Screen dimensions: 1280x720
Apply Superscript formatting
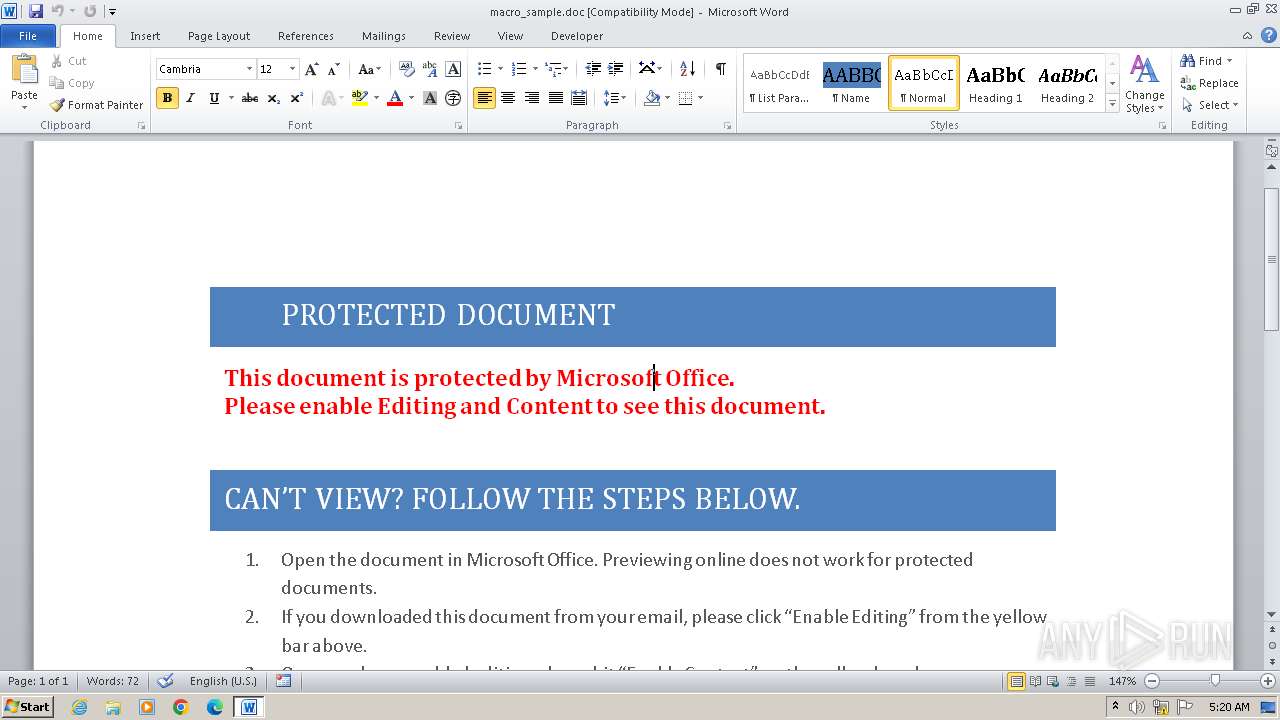click(296, 98)
